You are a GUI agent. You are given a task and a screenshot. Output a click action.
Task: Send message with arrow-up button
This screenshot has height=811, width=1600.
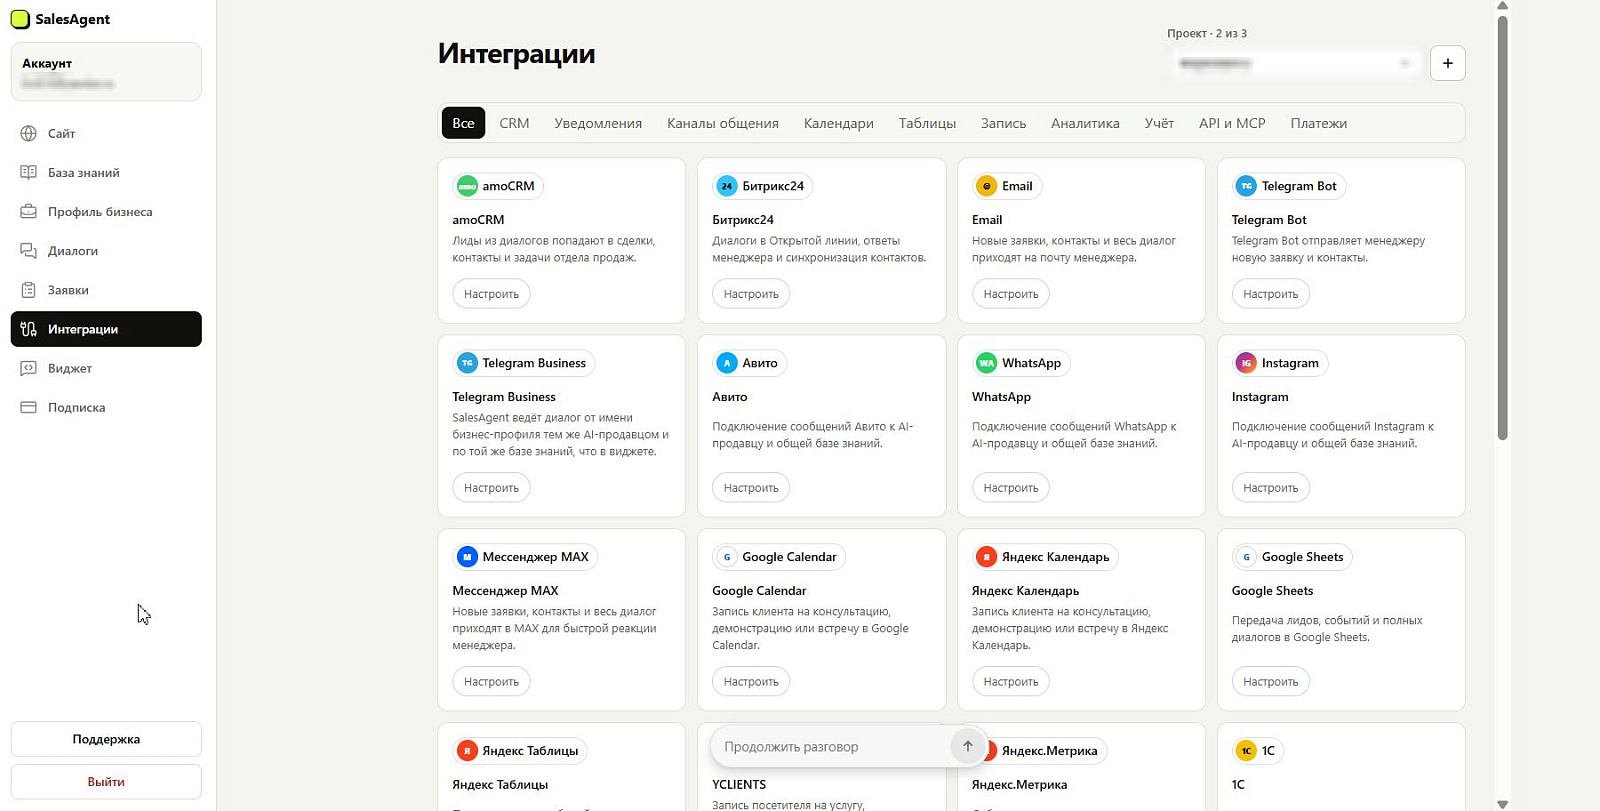coord(967,747)
